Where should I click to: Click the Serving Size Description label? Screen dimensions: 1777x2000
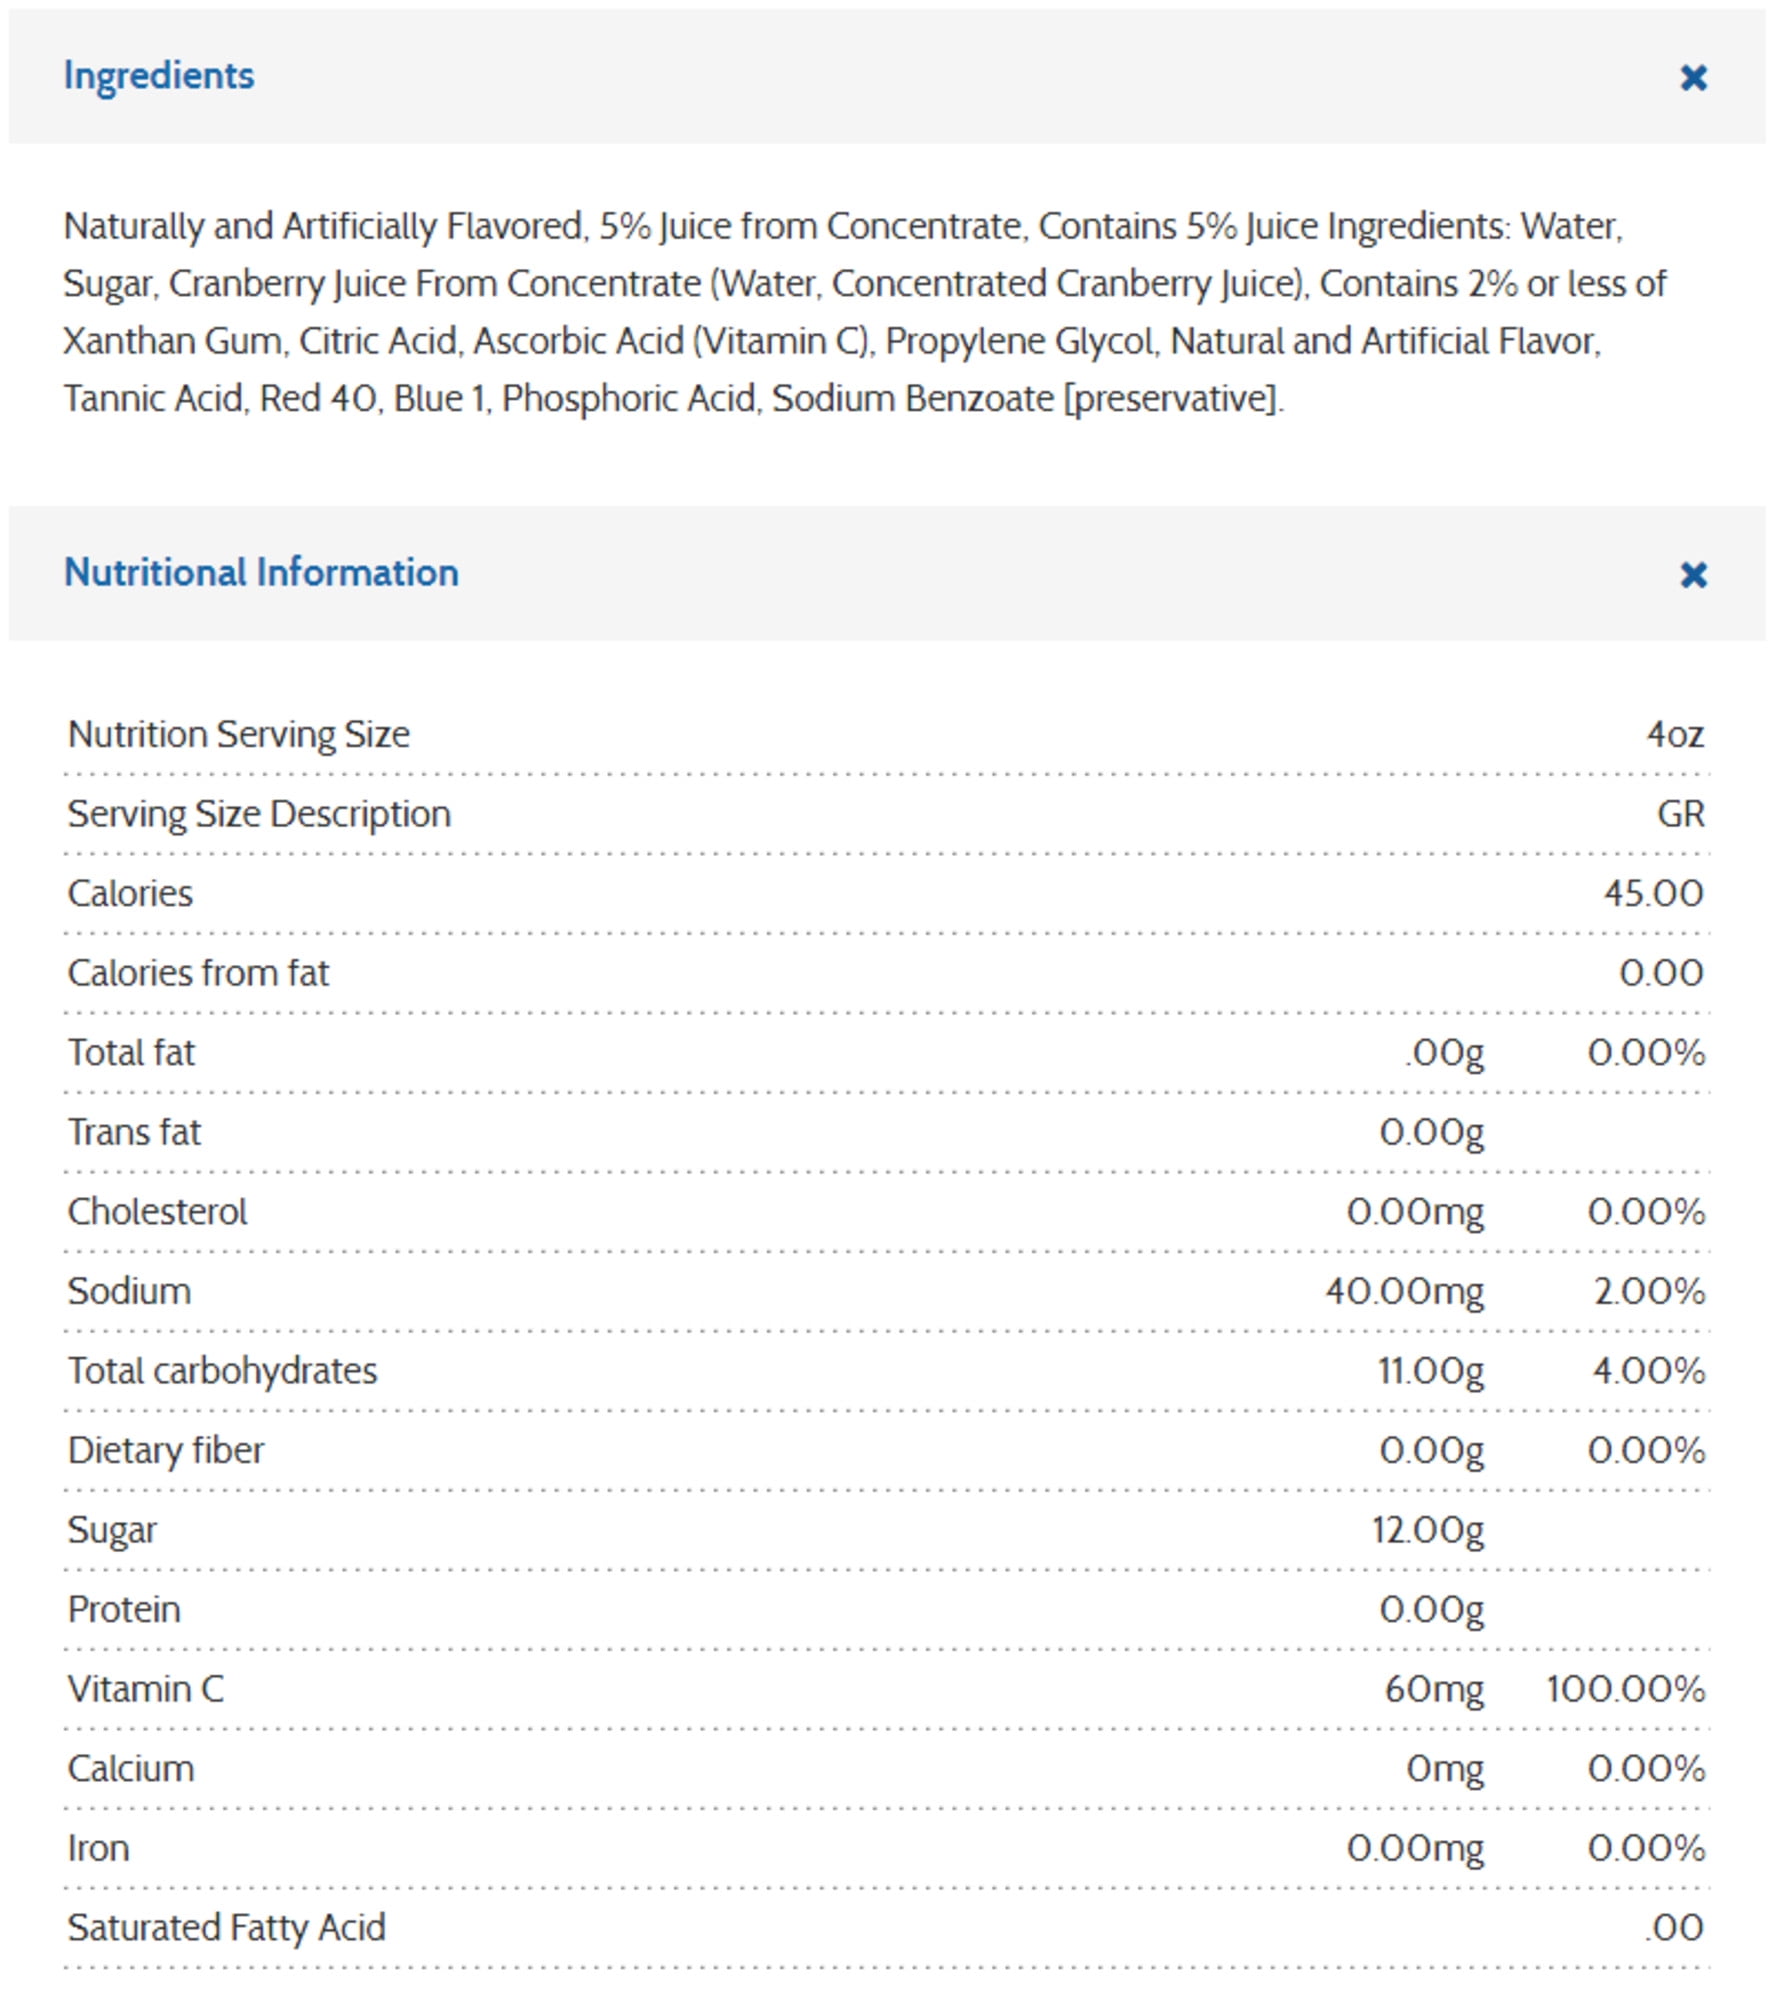pyautogui.click(x=259, y=814)
